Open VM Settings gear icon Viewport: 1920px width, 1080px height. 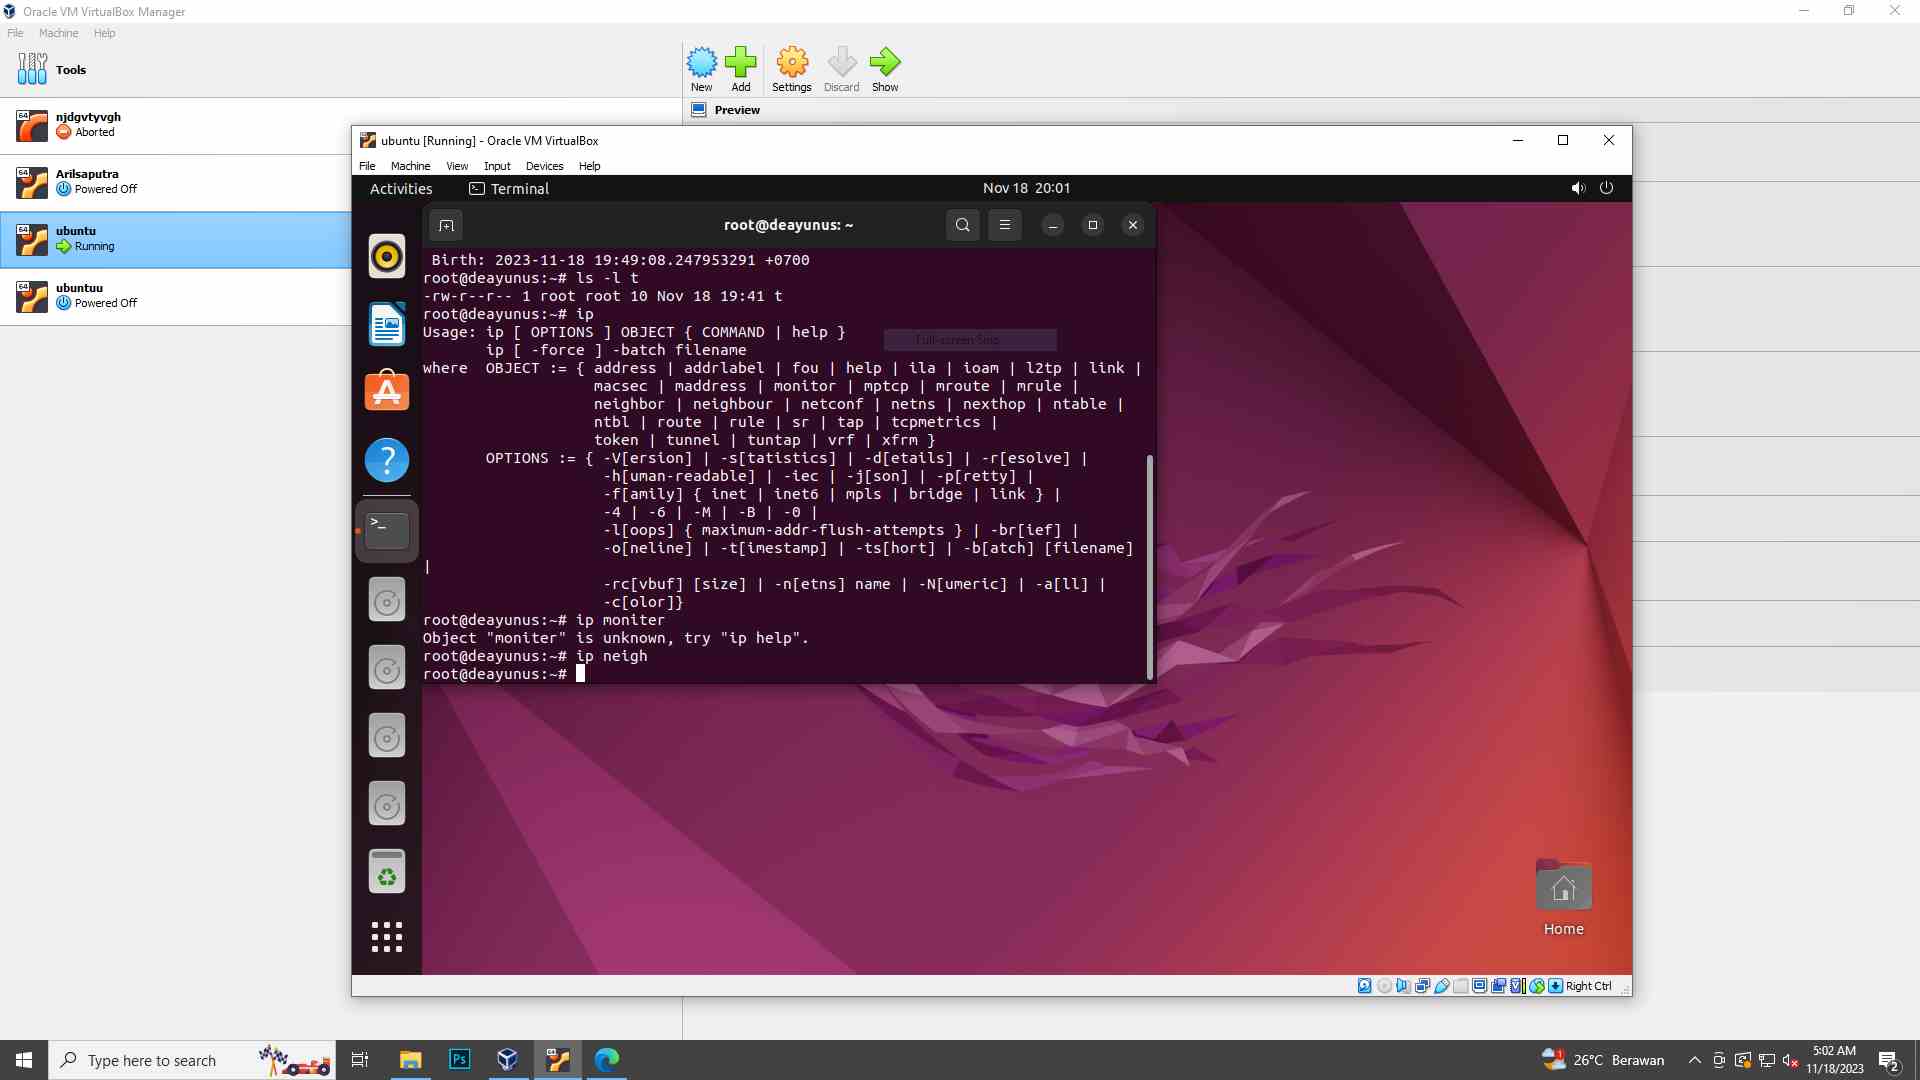pos(792,69)
